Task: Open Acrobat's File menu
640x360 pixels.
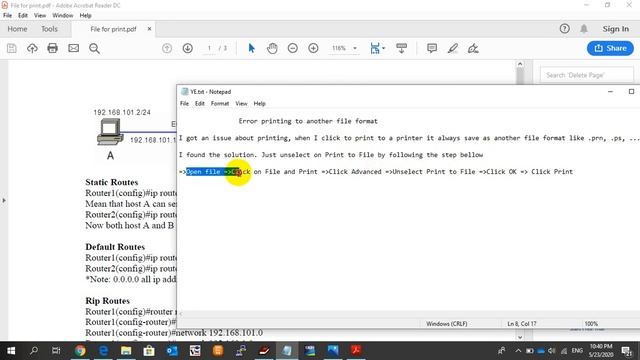Action: [x=8, y=16]
